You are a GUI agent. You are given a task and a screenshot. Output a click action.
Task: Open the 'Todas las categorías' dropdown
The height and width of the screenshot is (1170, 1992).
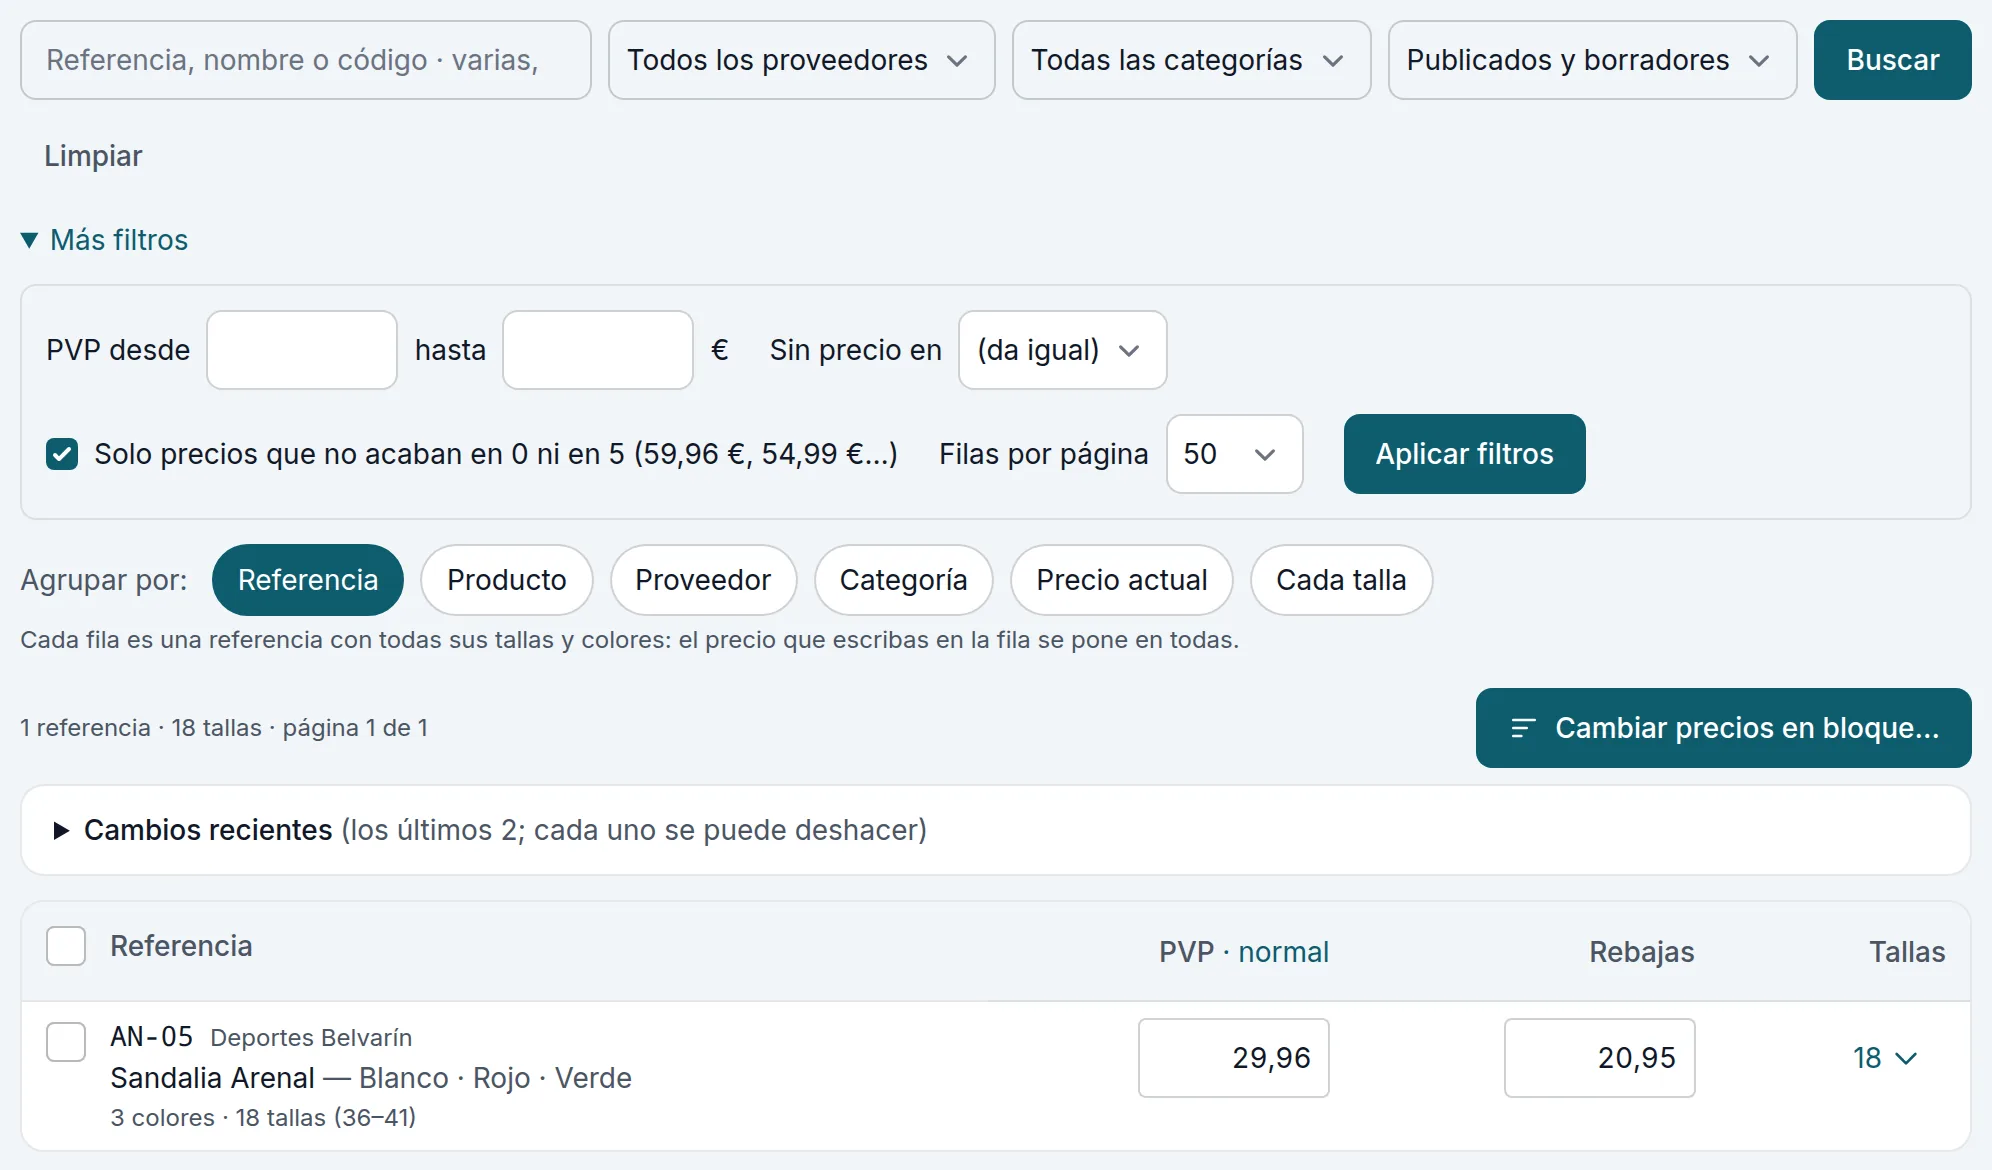click(1191, 60)
